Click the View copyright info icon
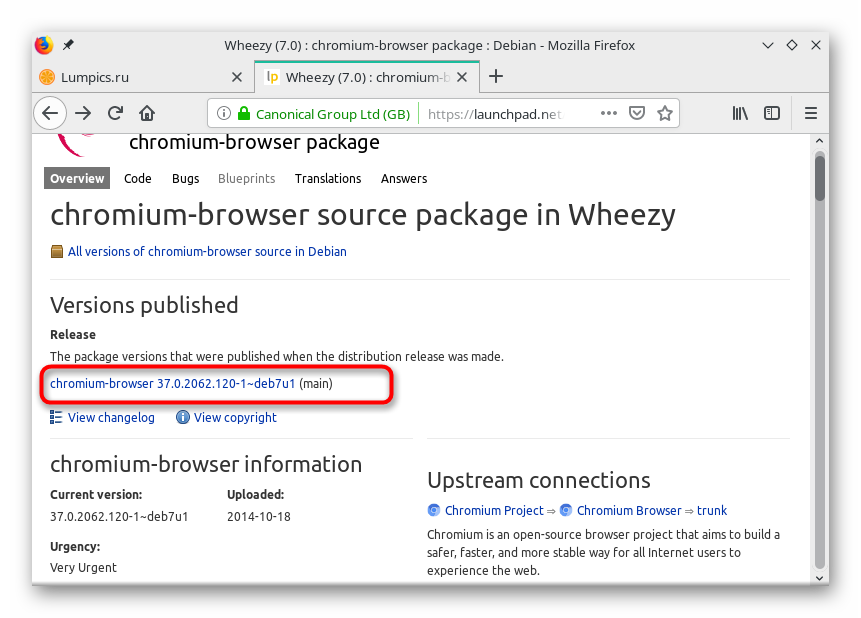The image size is (861, 618). coord(182,417)
